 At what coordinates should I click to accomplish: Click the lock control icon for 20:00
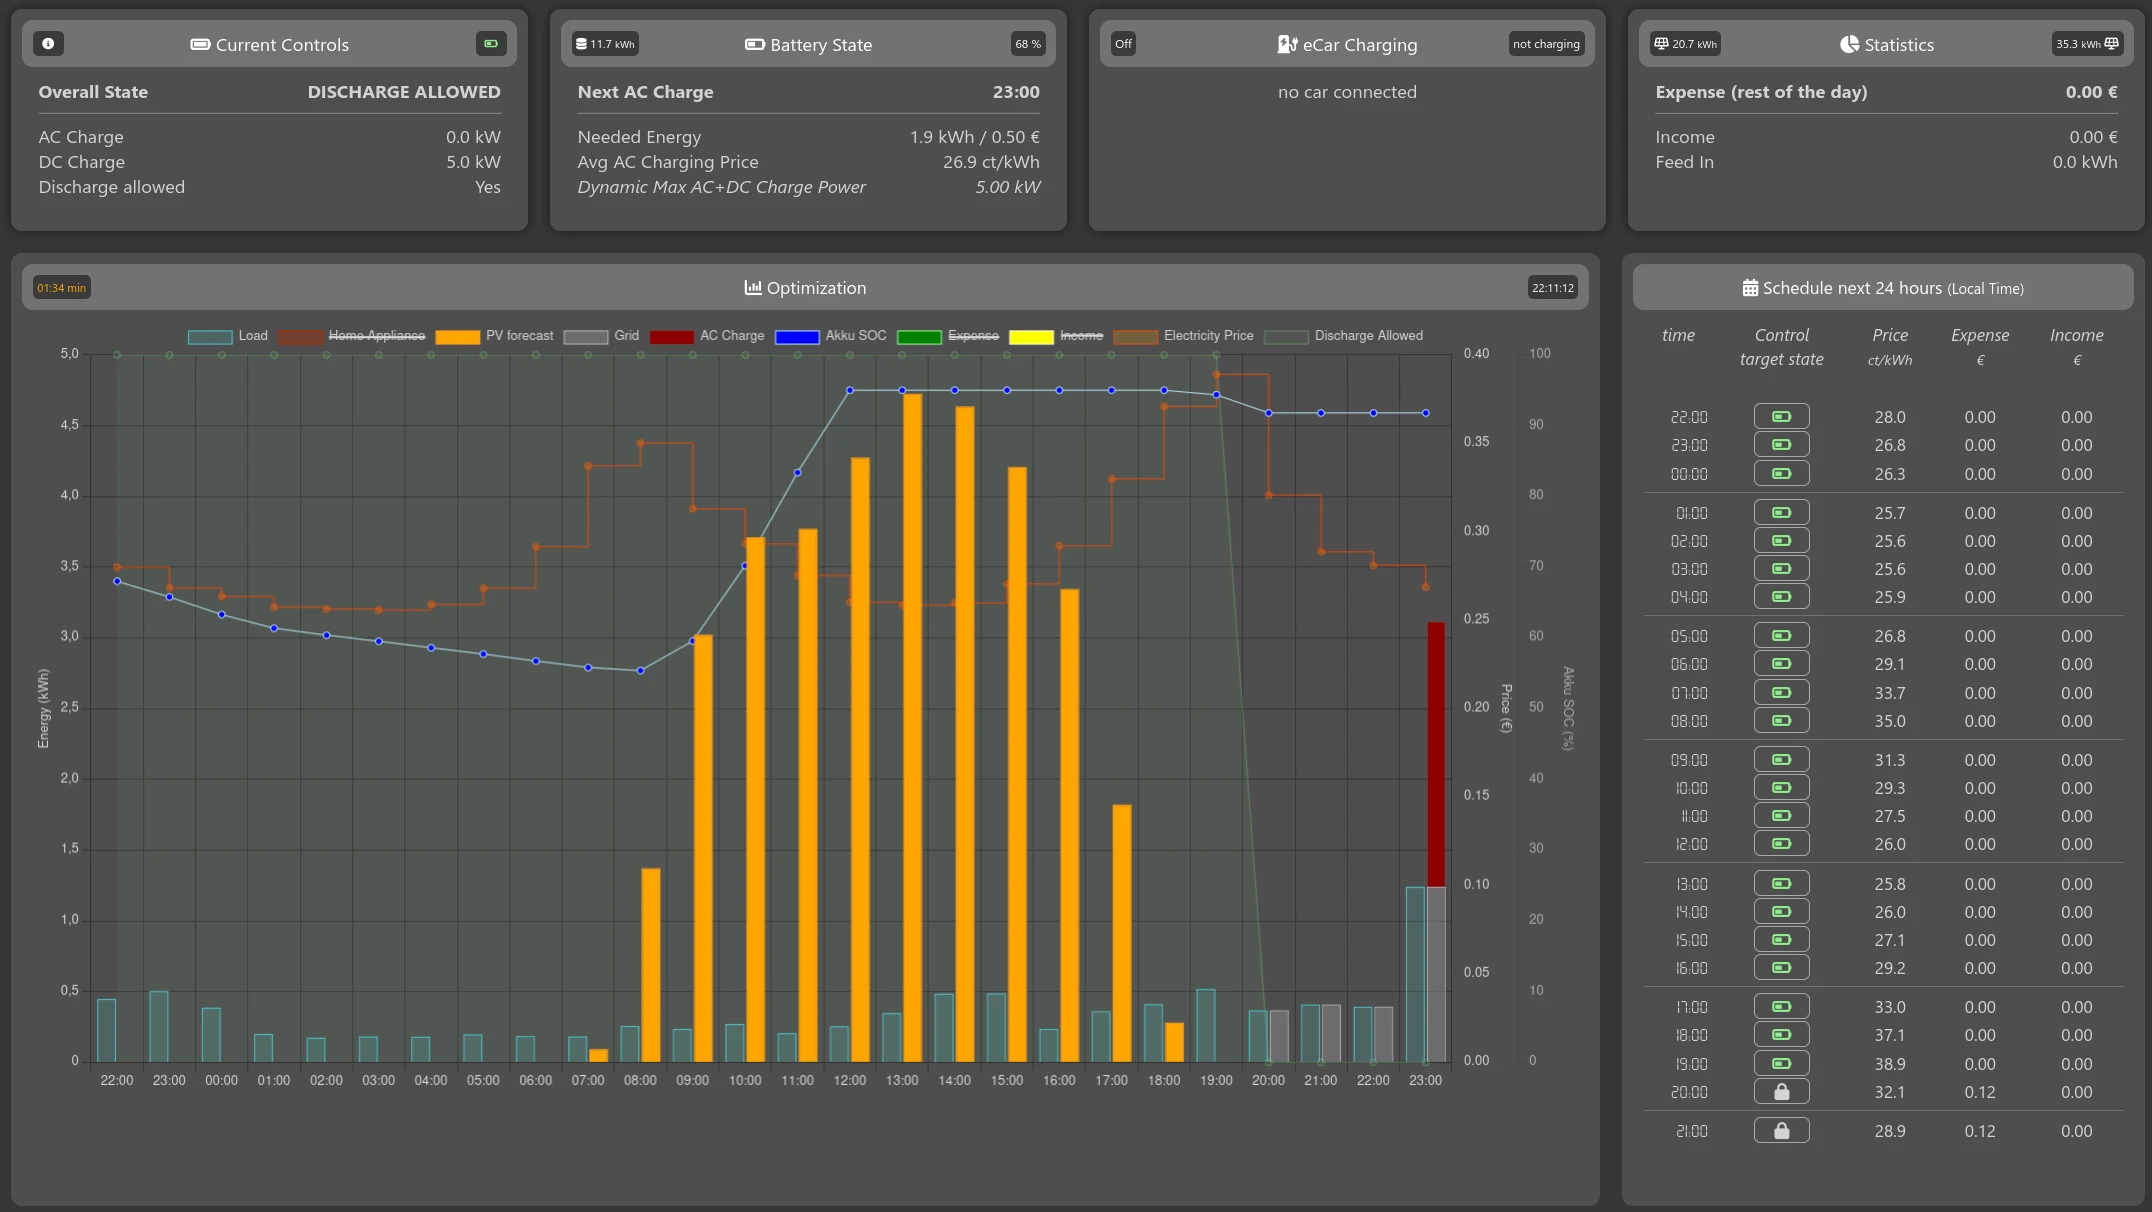tap(1781, 1092)
